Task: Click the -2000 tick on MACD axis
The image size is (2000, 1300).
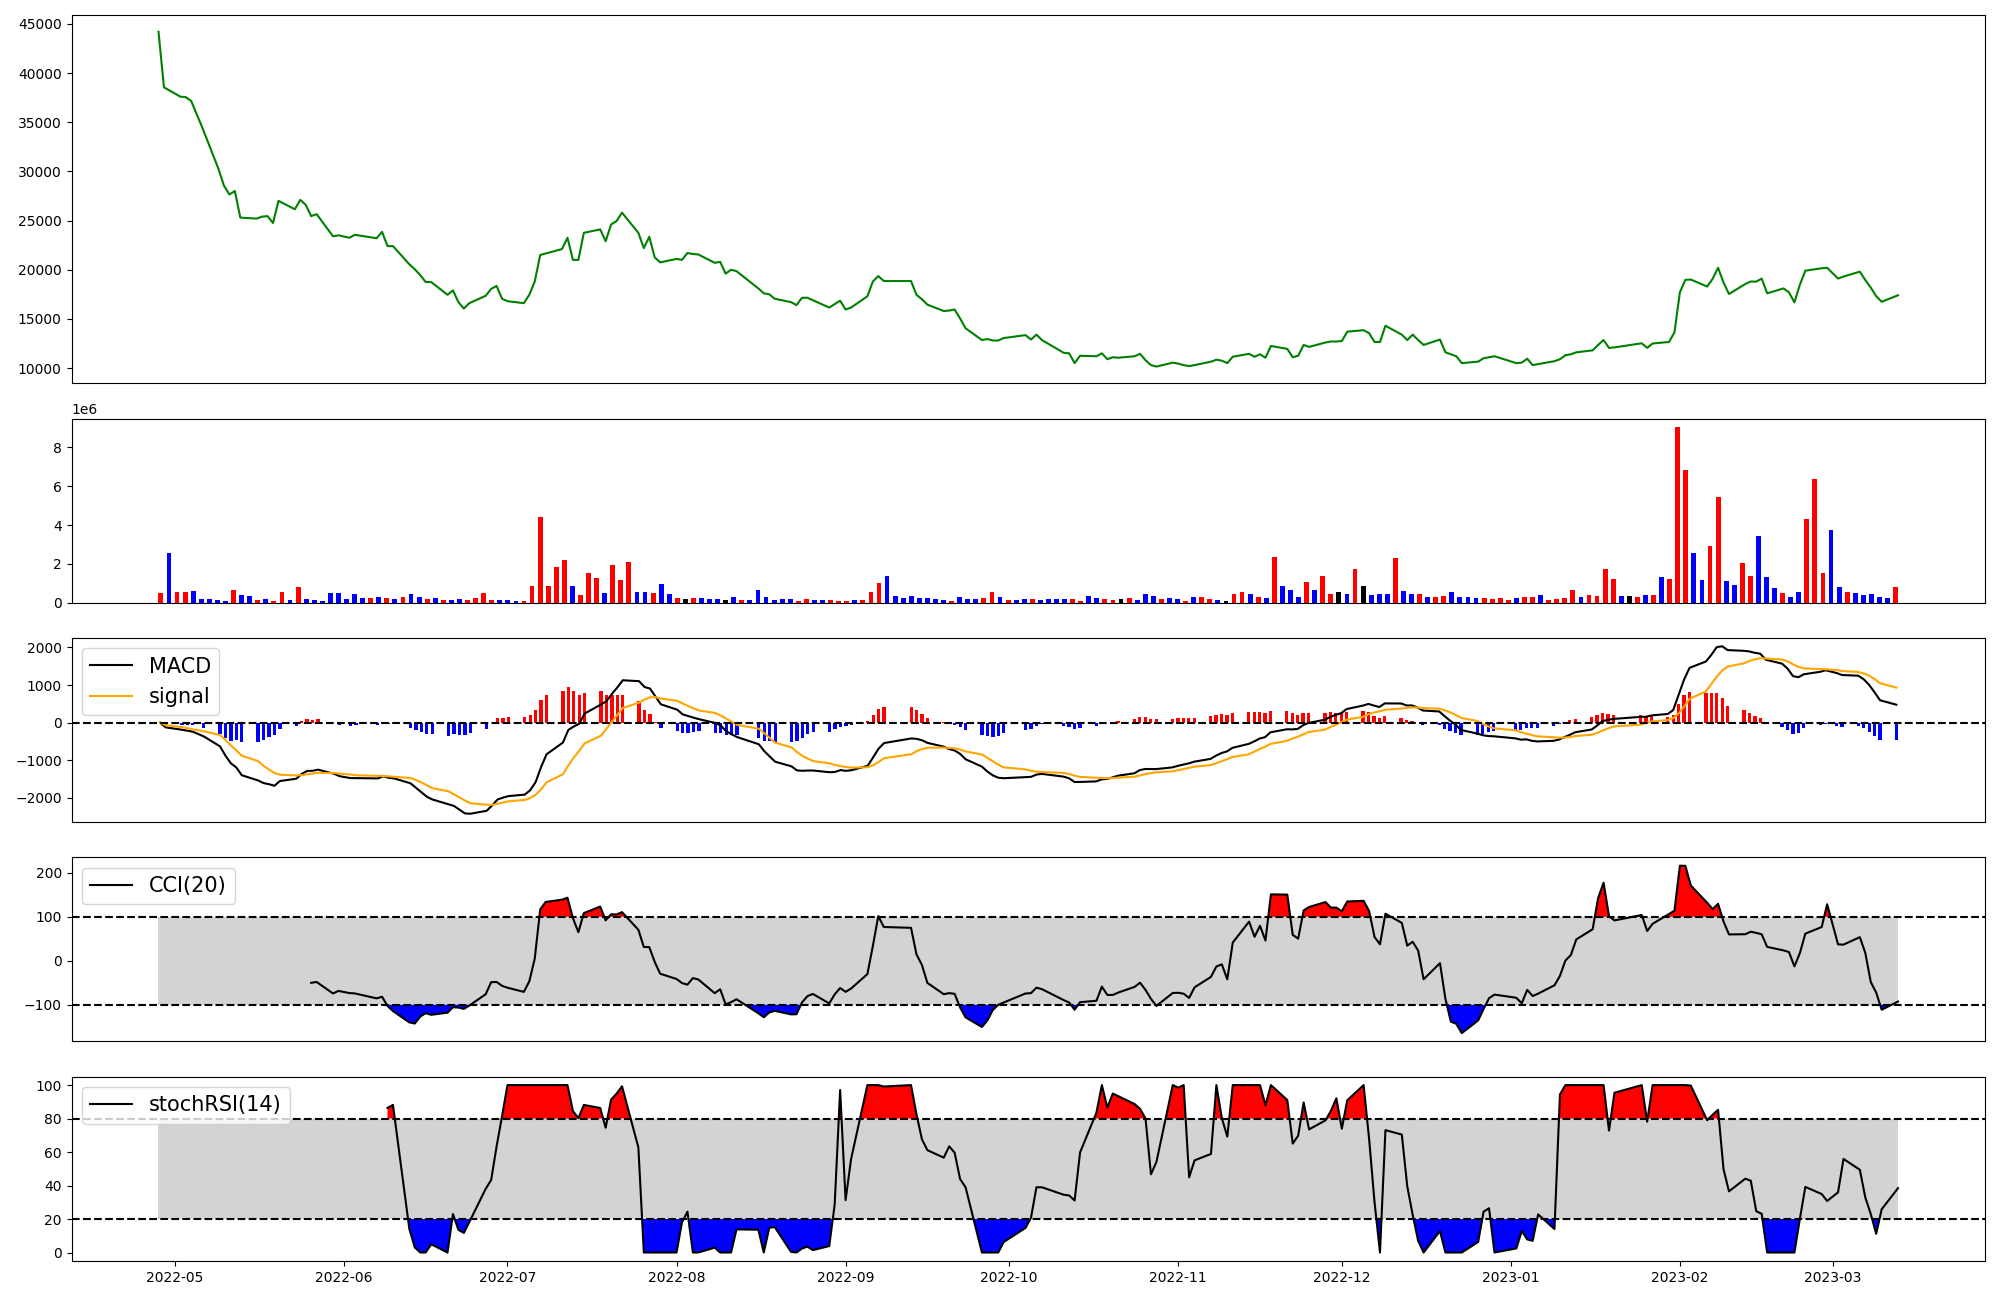Action: (41, 798)
